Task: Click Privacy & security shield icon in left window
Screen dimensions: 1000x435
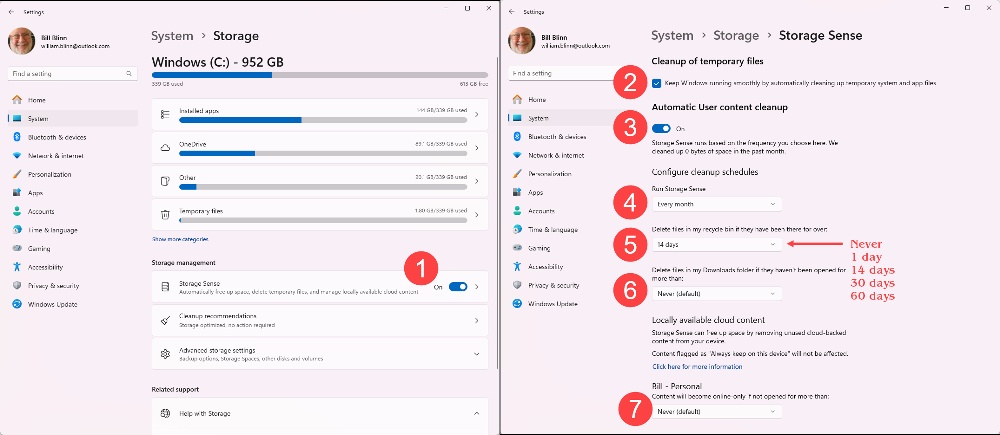Action: click(x=17, y=286)
